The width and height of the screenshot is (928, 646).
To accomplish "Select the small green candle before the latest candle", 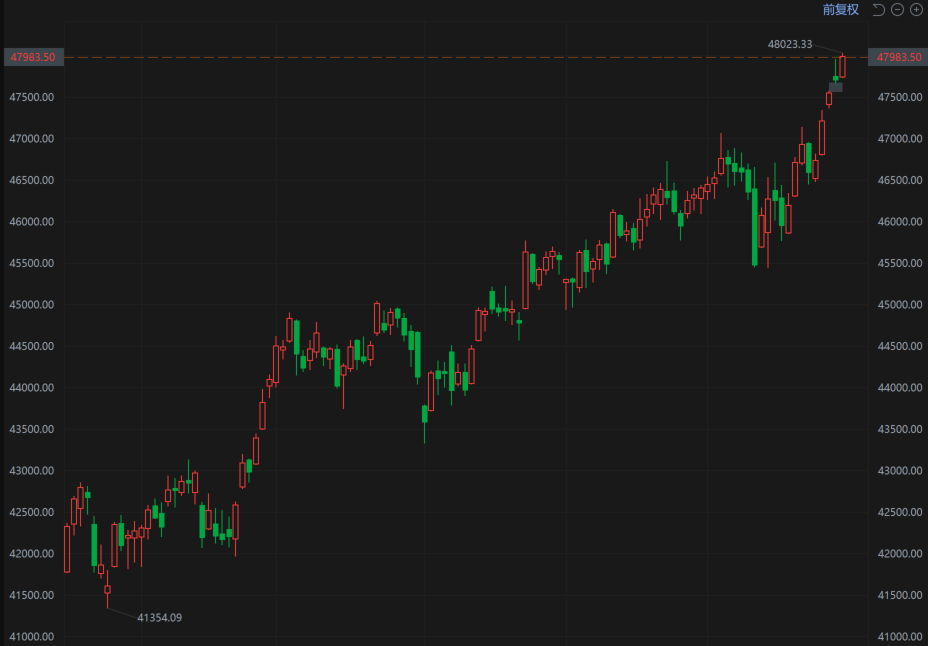I will coord(836,77).
